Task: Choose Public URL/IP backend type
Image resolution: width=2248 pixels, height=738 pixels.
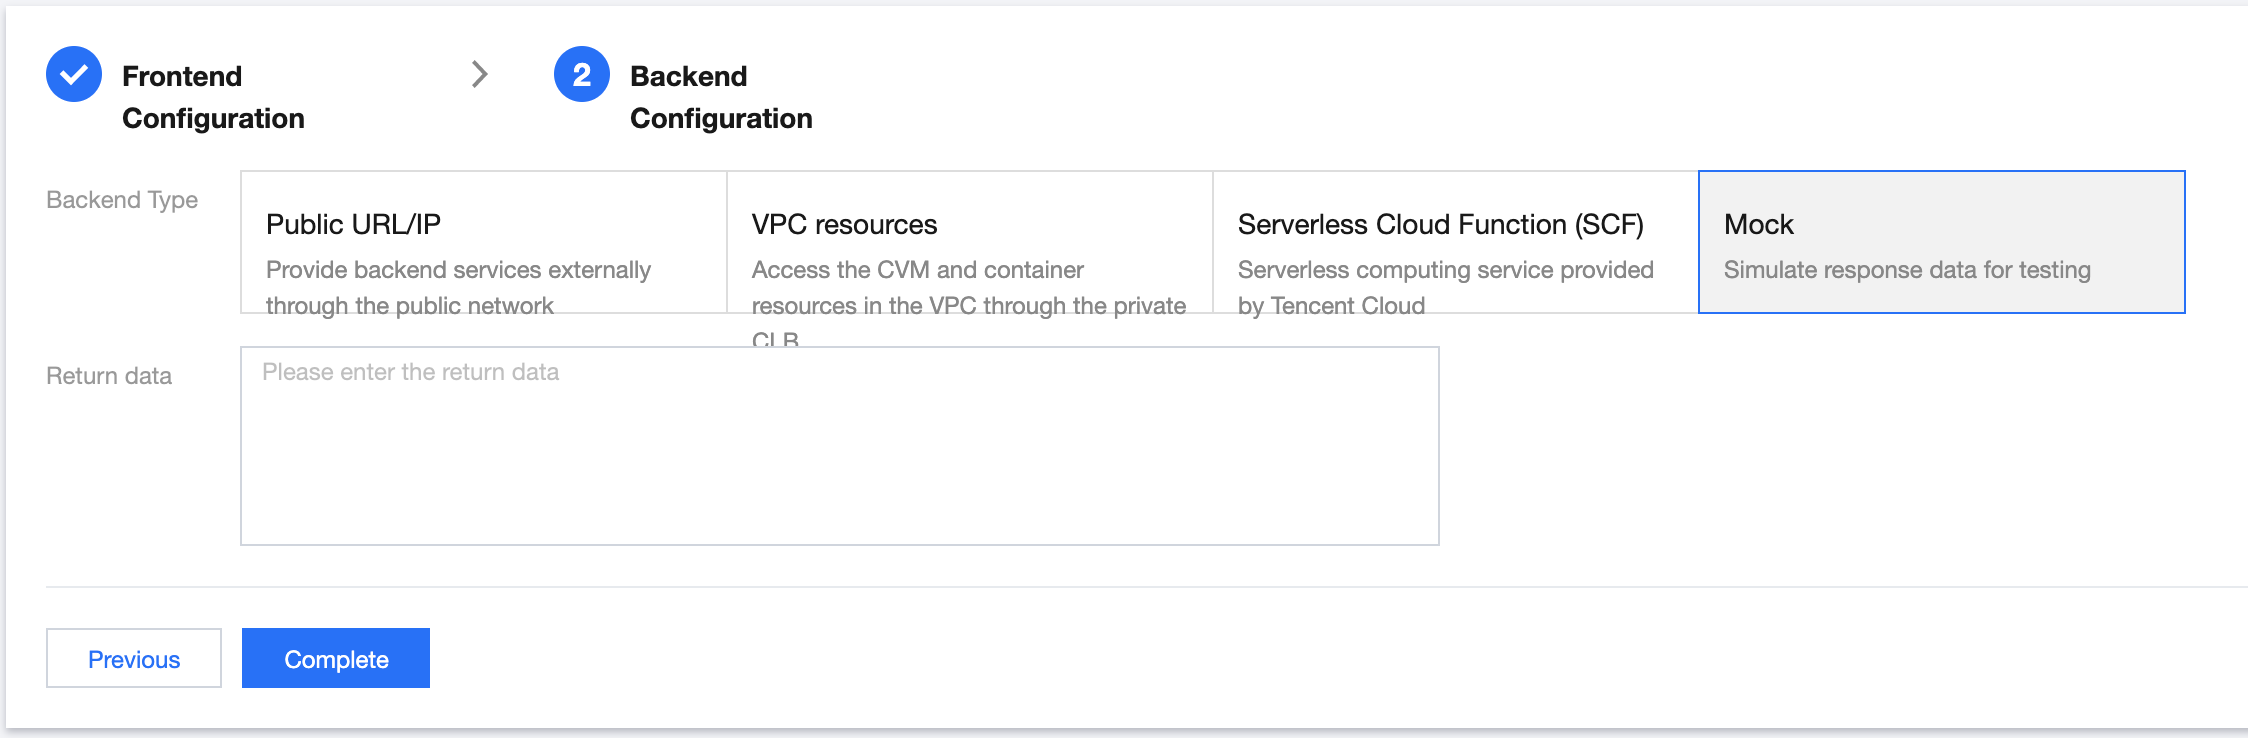Action: click(483, 241)
